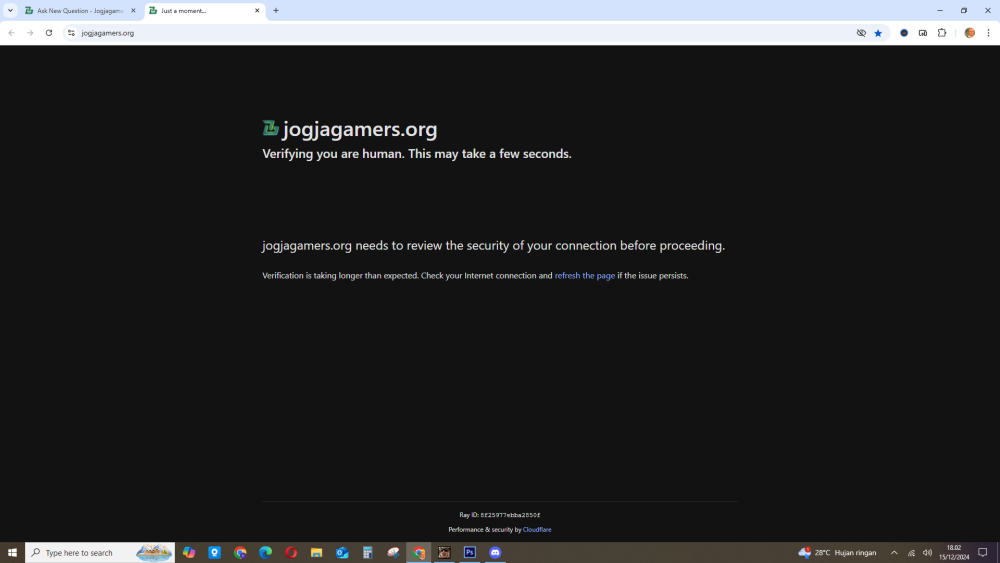Viewport: 1000px width, 563px height.
Task: Expand the tab search dropdown arrow
Action: [10, 10]
